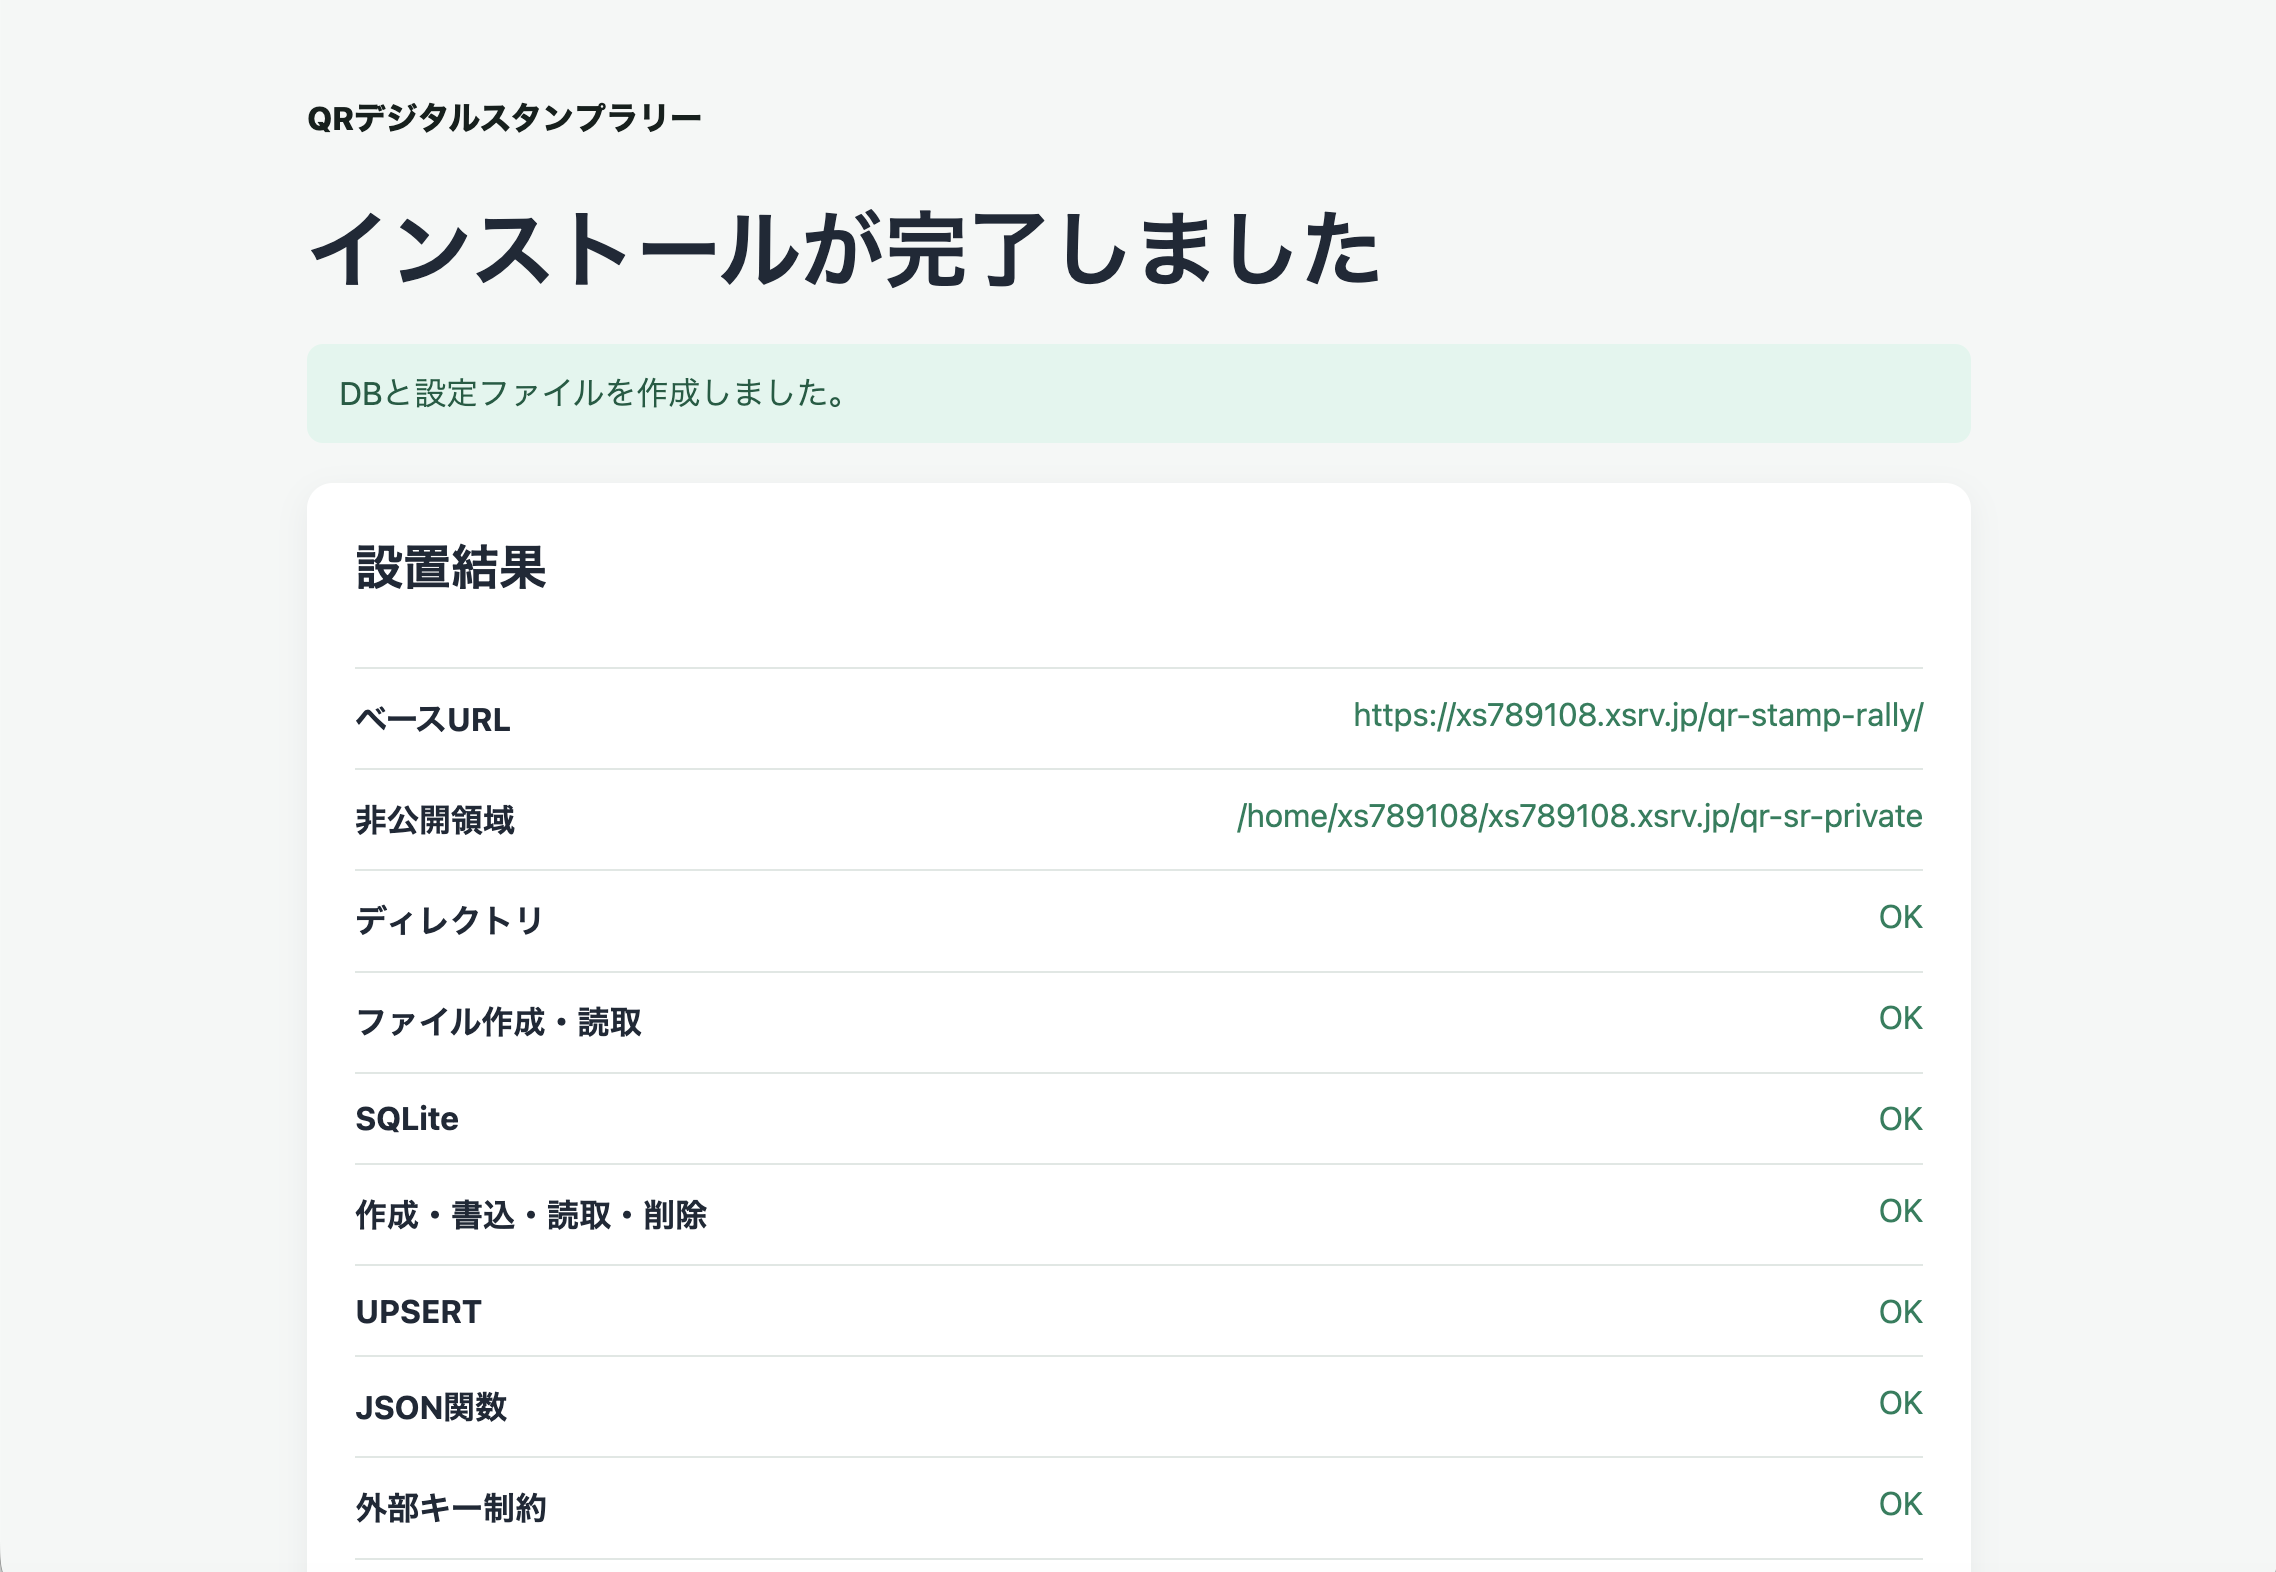
Task: Open the https://xs789108.xsrv.jp/qr-stamp-rally/ URL
Action: (1637, 716)
